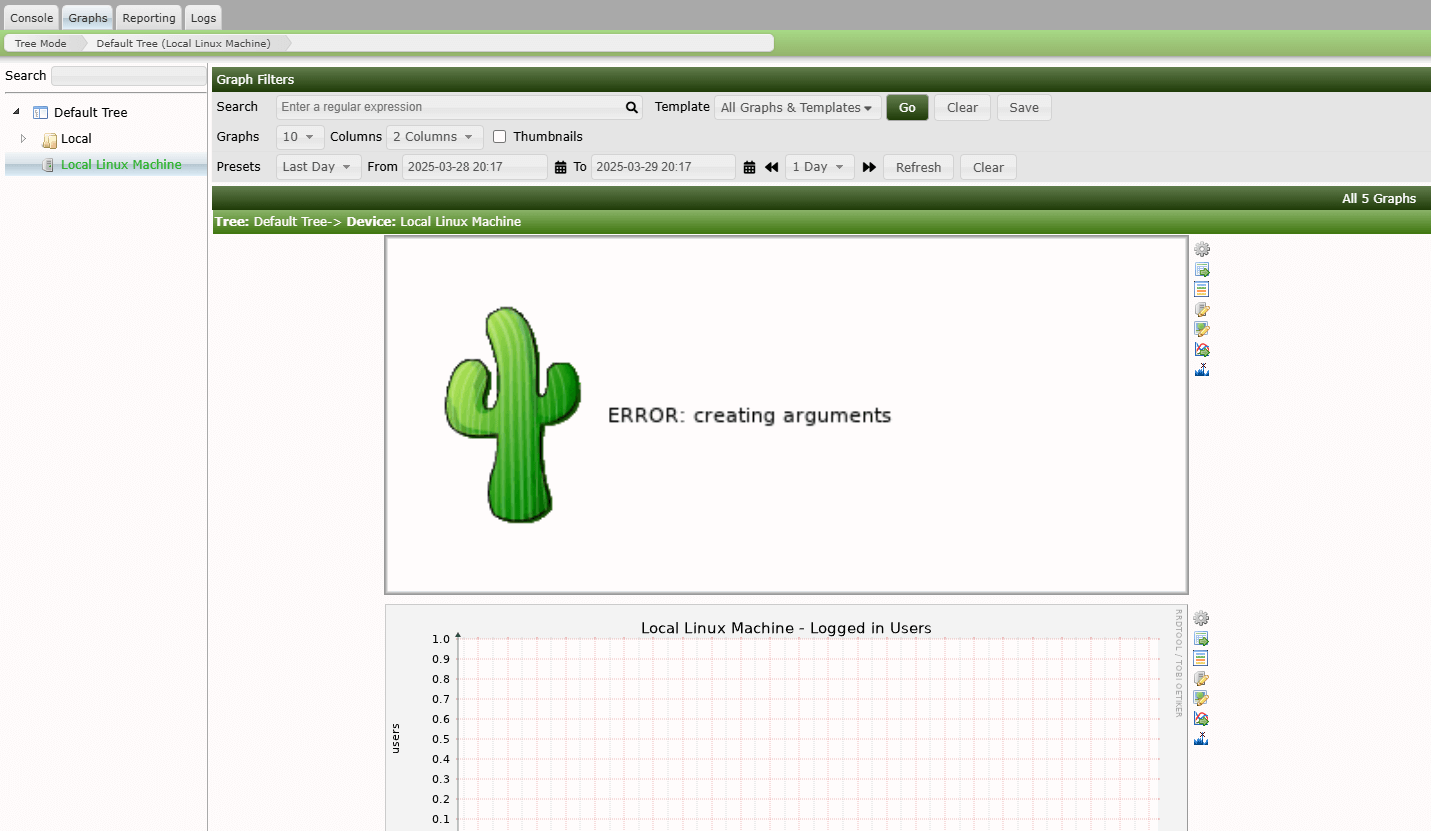
Task: Click the Refresh button
Action: [x=918, y=167]
